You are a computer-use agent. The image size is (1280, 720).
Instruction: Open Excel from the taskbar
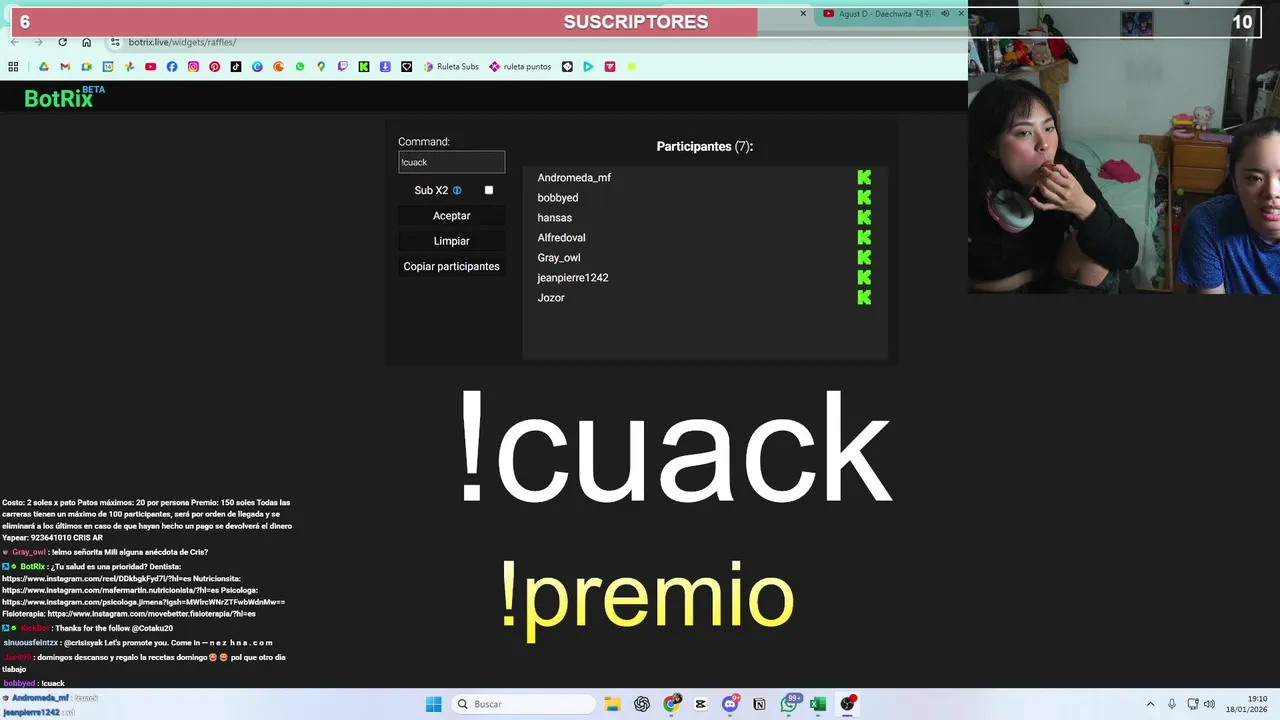point(817,704)
